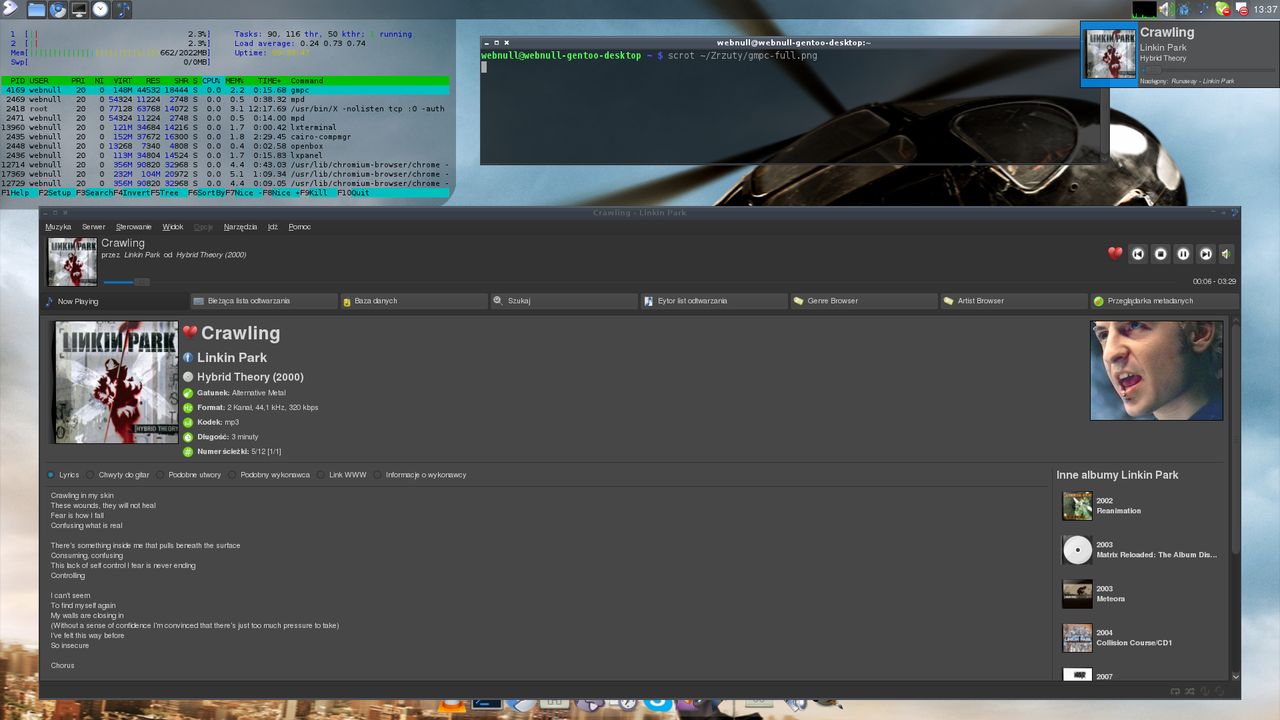Image resolution: width=1280 pixels, height=720 pixels.
Task: Open the Muzyka menu
Action: [x=58, y=227]
